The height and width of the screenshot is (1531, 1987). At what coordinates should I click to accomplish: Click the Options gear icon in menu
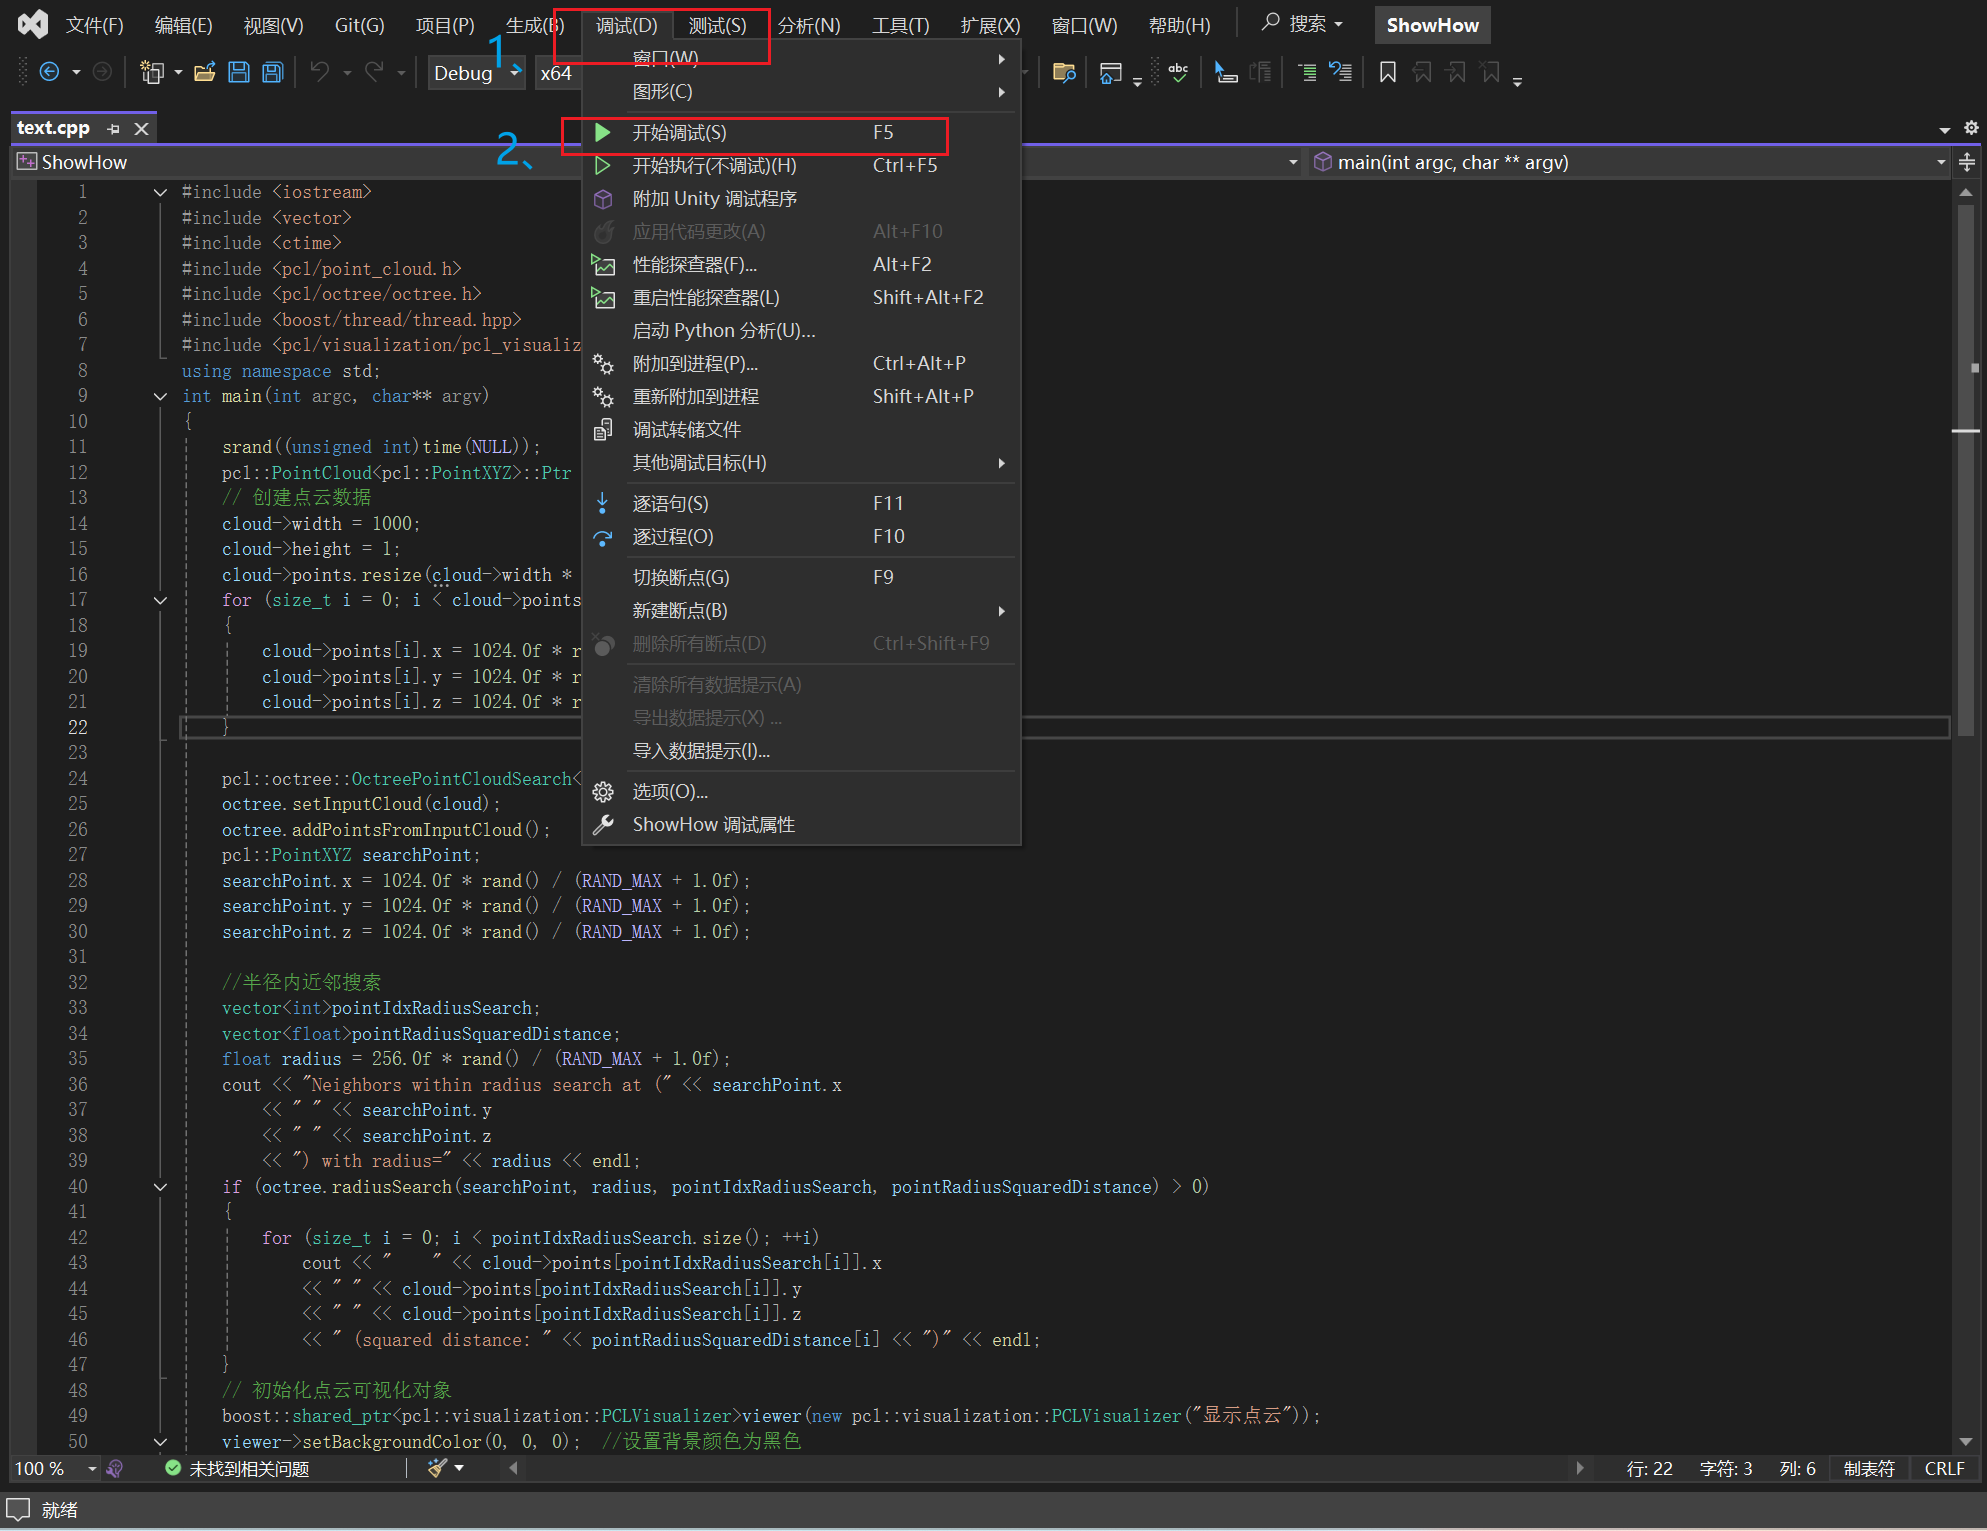coord(603,792)
